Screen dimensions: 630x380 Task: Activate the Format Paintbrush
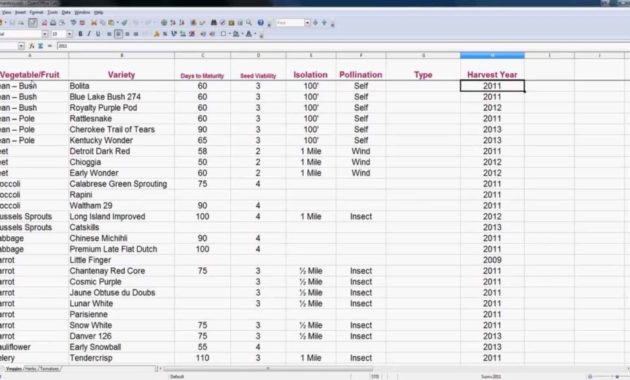click(124, 23)
